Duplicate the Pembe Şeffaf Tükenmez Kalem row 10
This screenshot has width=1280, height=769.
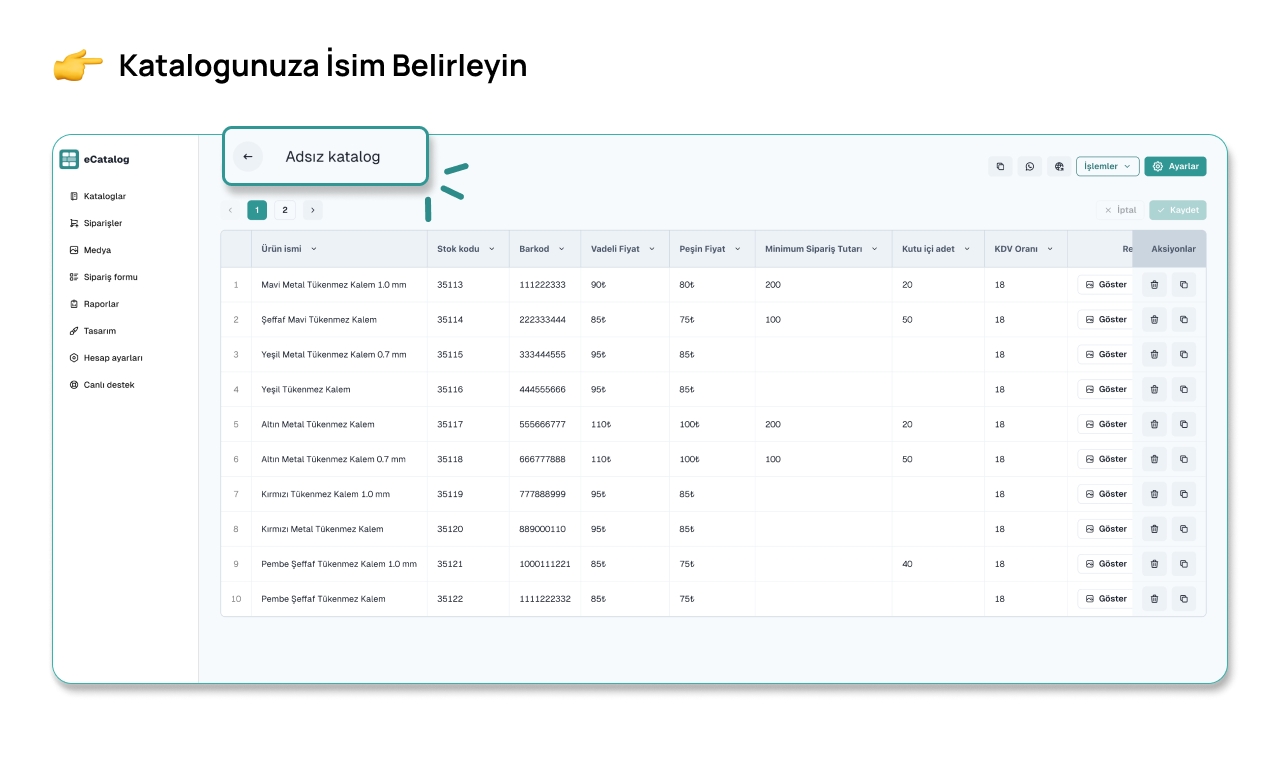click(x=1183, y=599)
